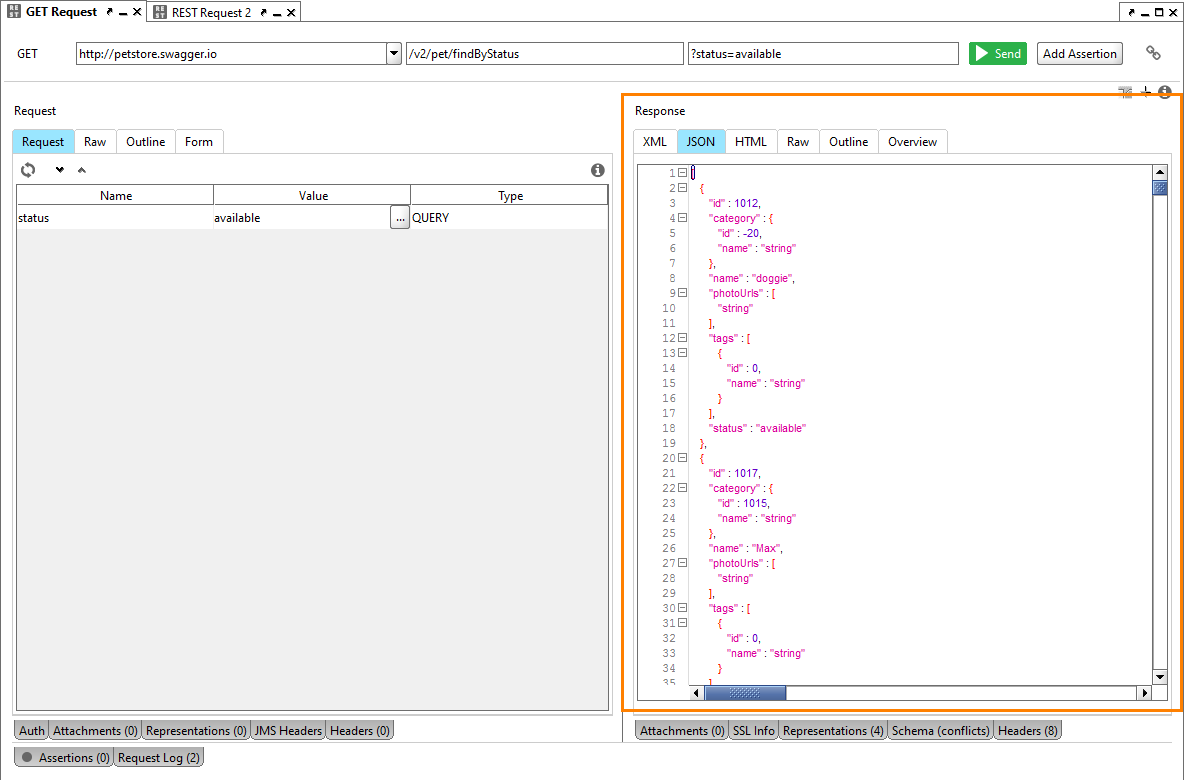Collapse the tags fold at line 12
This screenshot has width=1186, height=780.
(682, 338)
